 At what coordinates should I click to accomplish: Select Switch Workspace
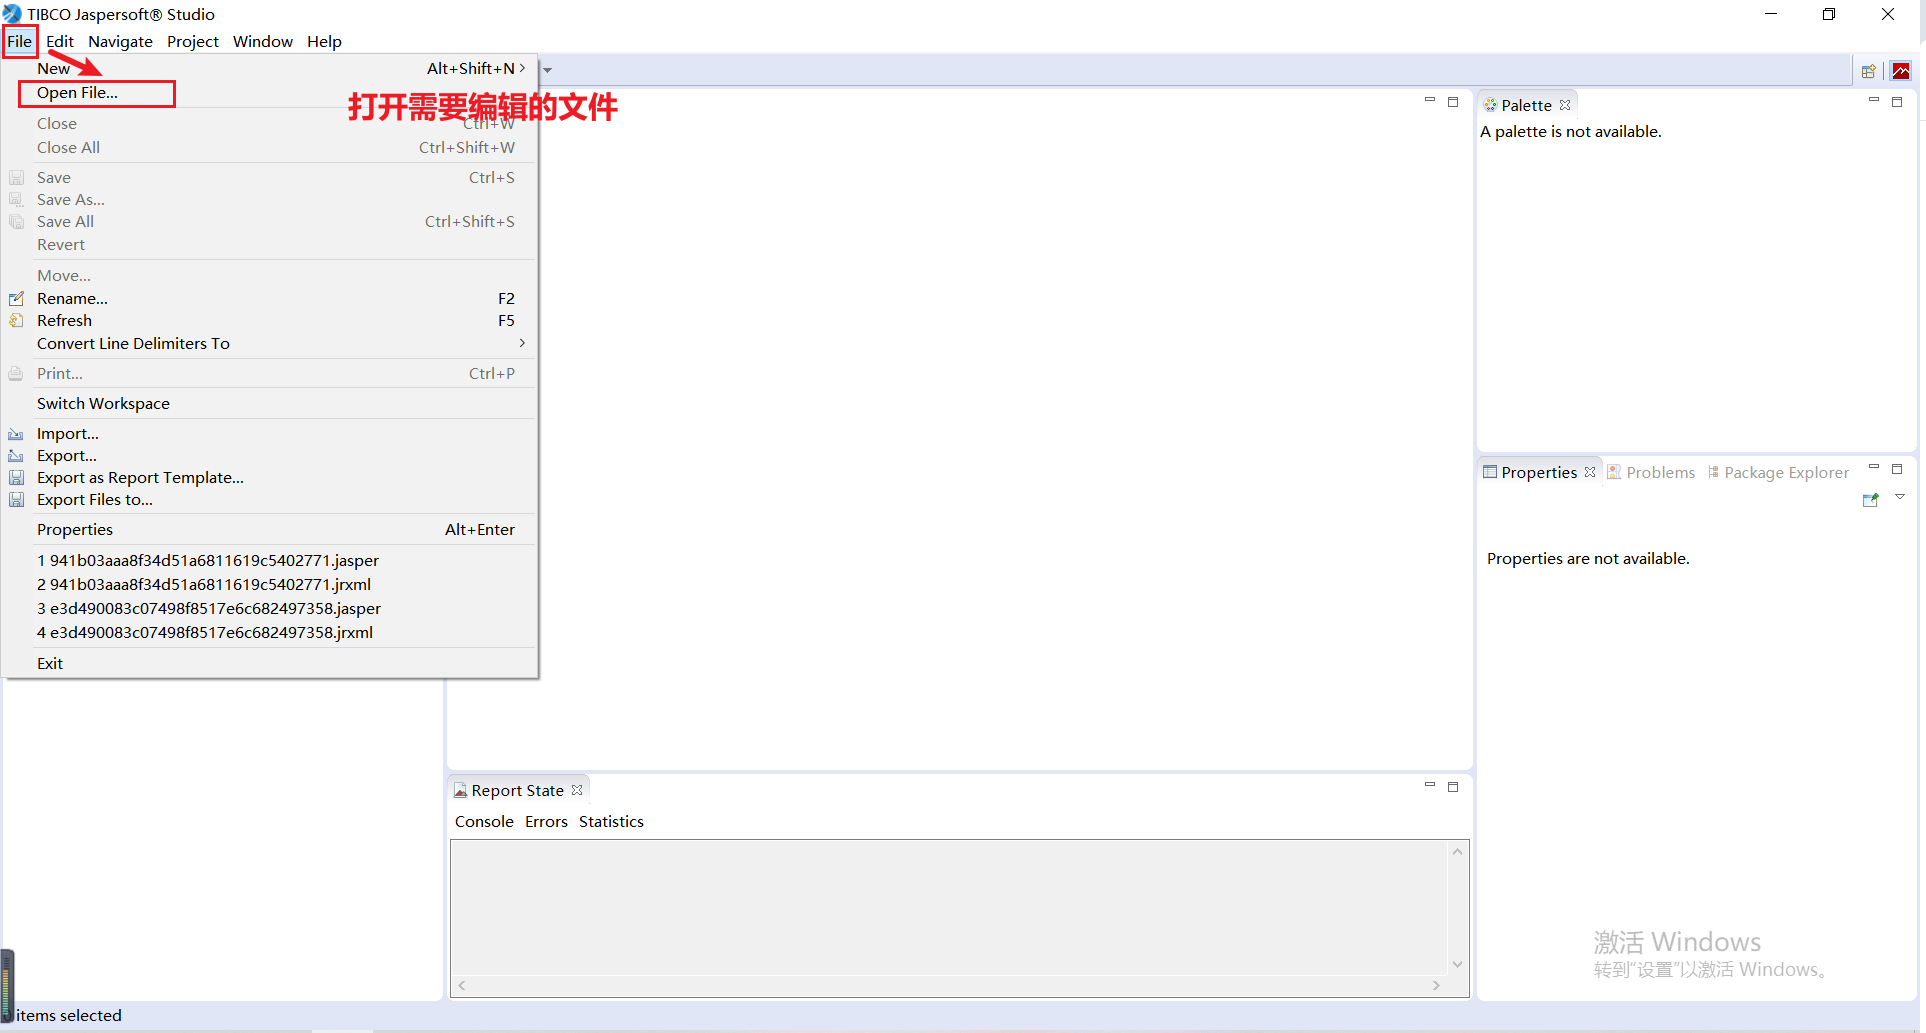click(270, 403)
